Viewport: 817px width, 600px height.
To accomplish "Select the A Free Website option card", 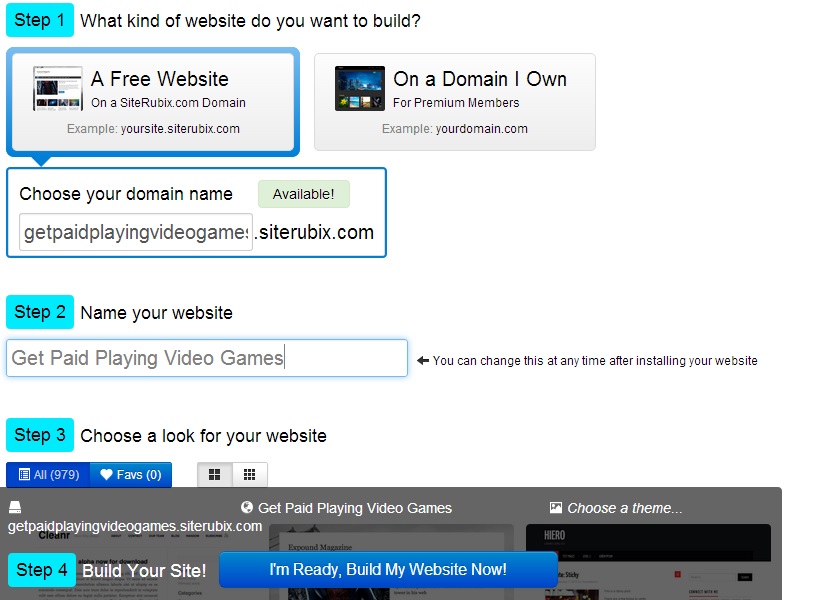I will [153, 102].
